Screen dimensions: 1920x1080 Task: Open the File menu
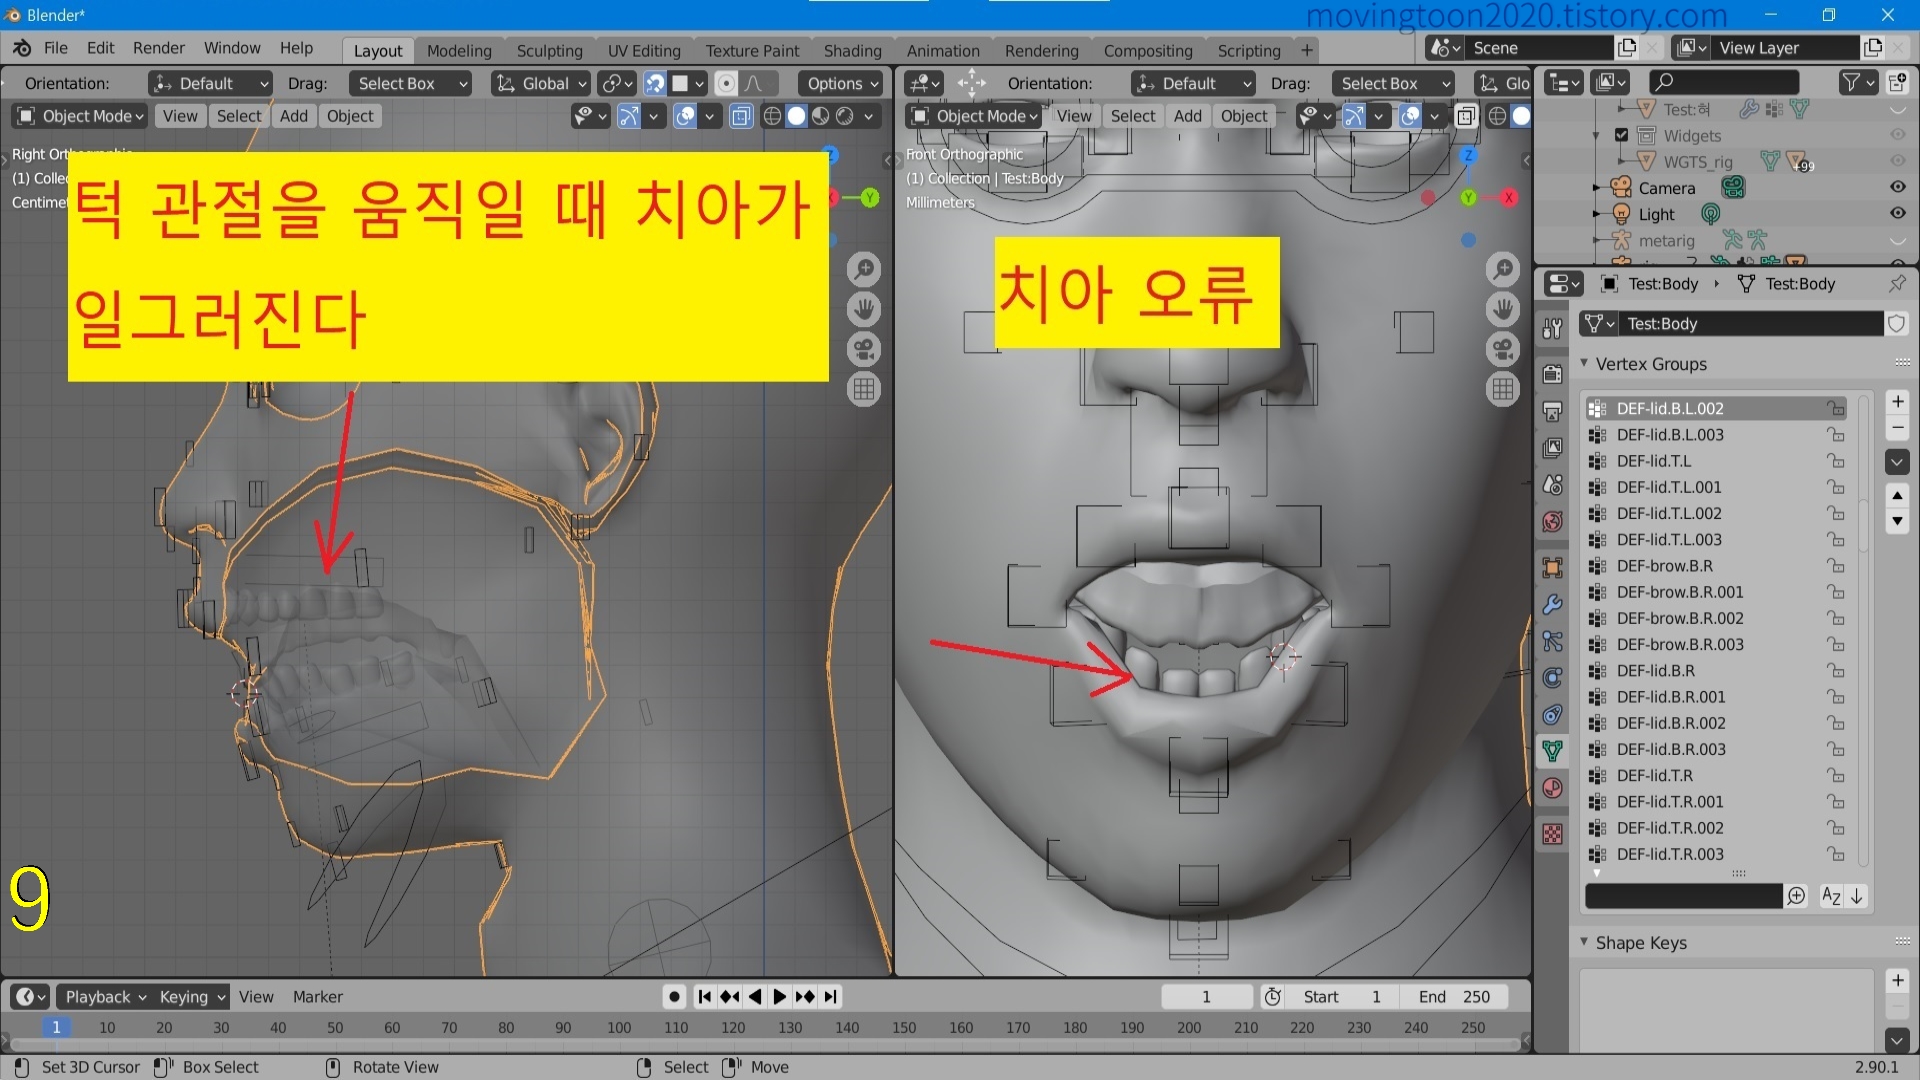56,48
